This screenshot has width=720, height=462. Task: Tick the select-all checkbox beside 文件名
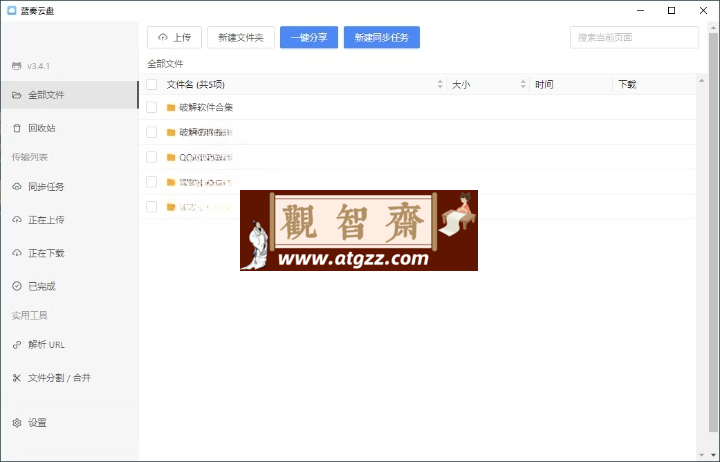click(152, 85)
